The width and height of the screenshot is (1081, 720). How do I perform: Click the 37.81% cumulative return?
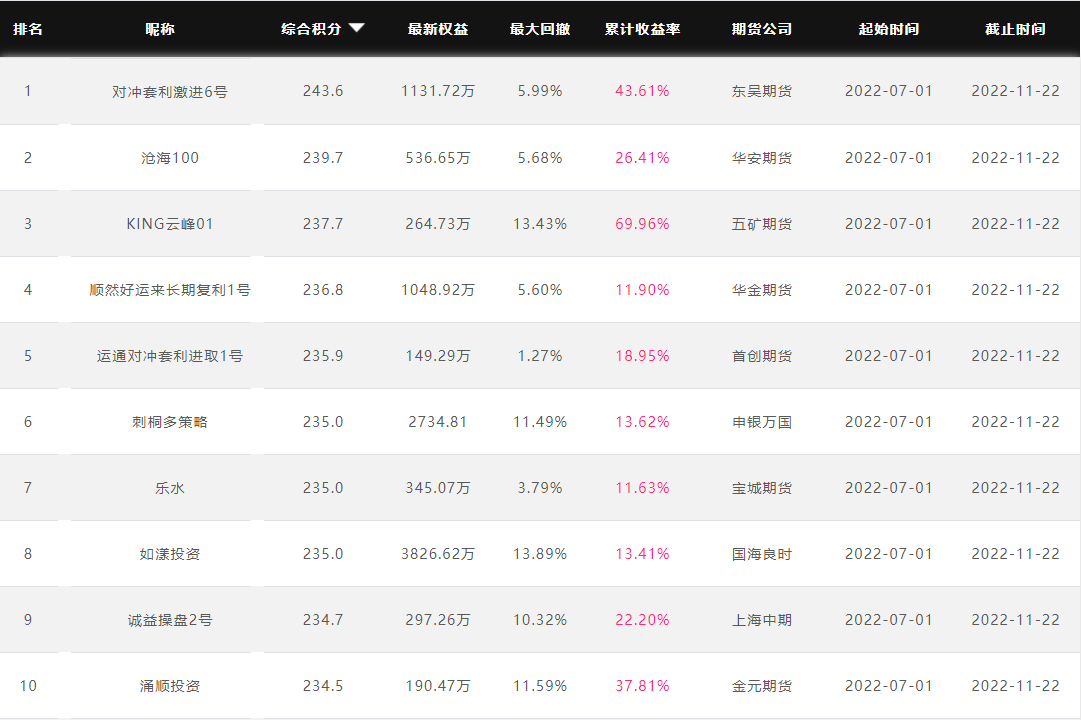point(643,686)
